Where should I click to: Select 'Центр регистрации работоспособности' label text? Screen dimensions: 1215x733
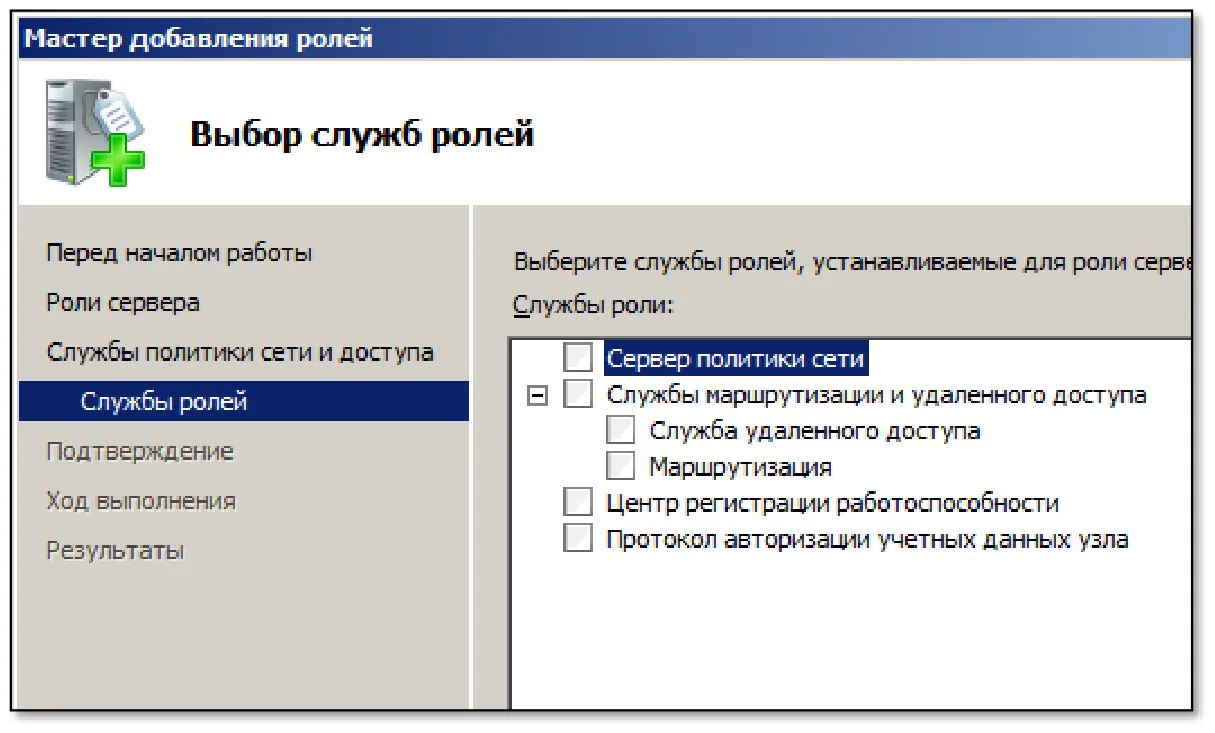tap(833, 503)
